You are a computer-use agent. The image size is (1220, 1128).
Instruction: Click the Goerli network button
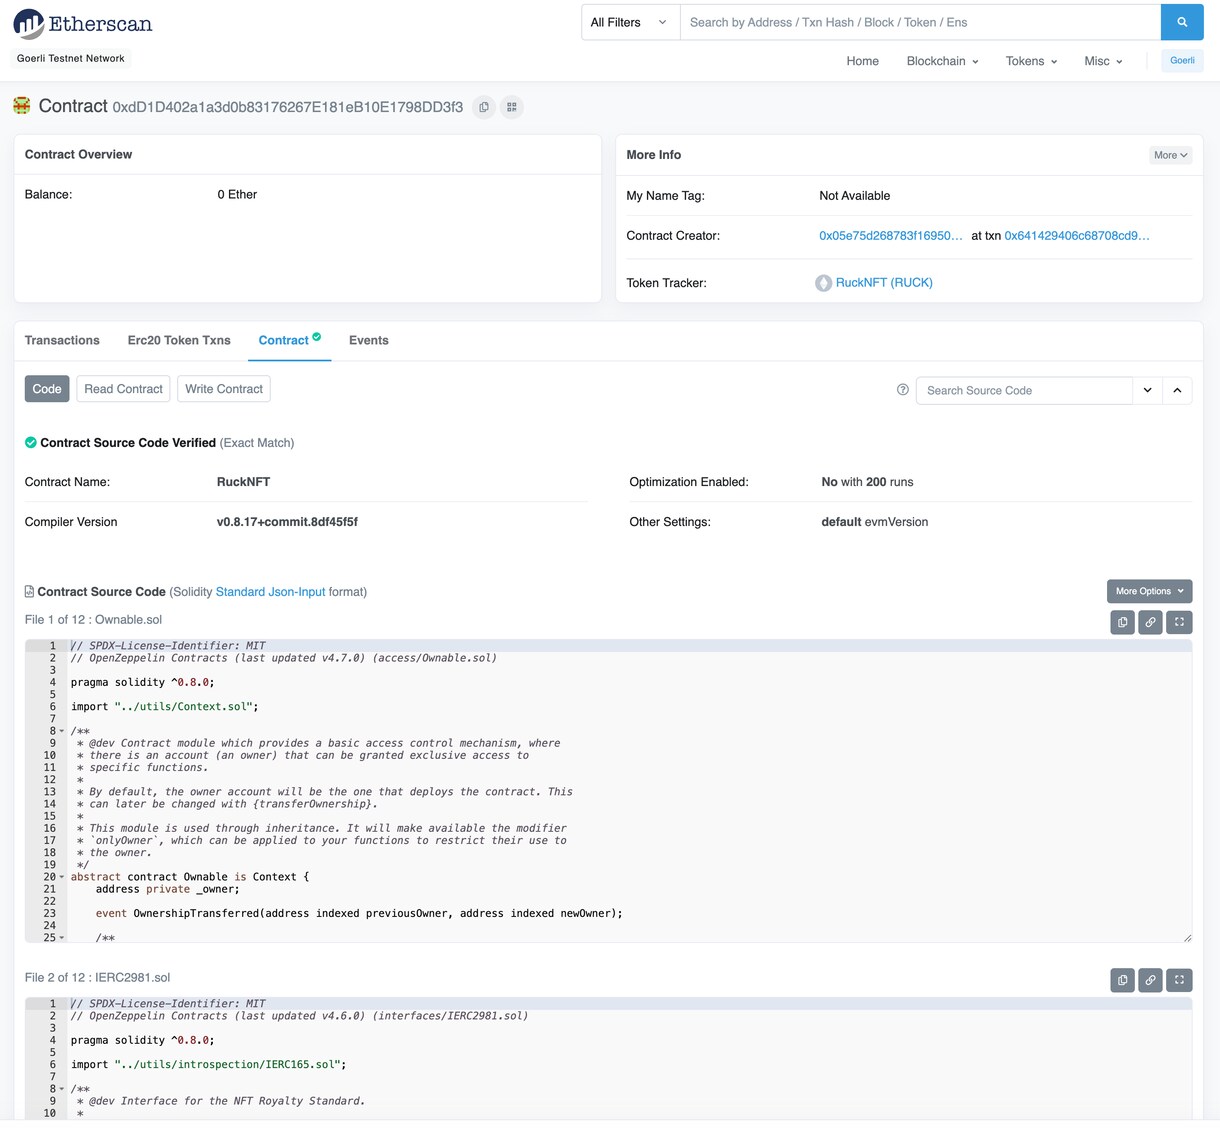[1182, 61]
